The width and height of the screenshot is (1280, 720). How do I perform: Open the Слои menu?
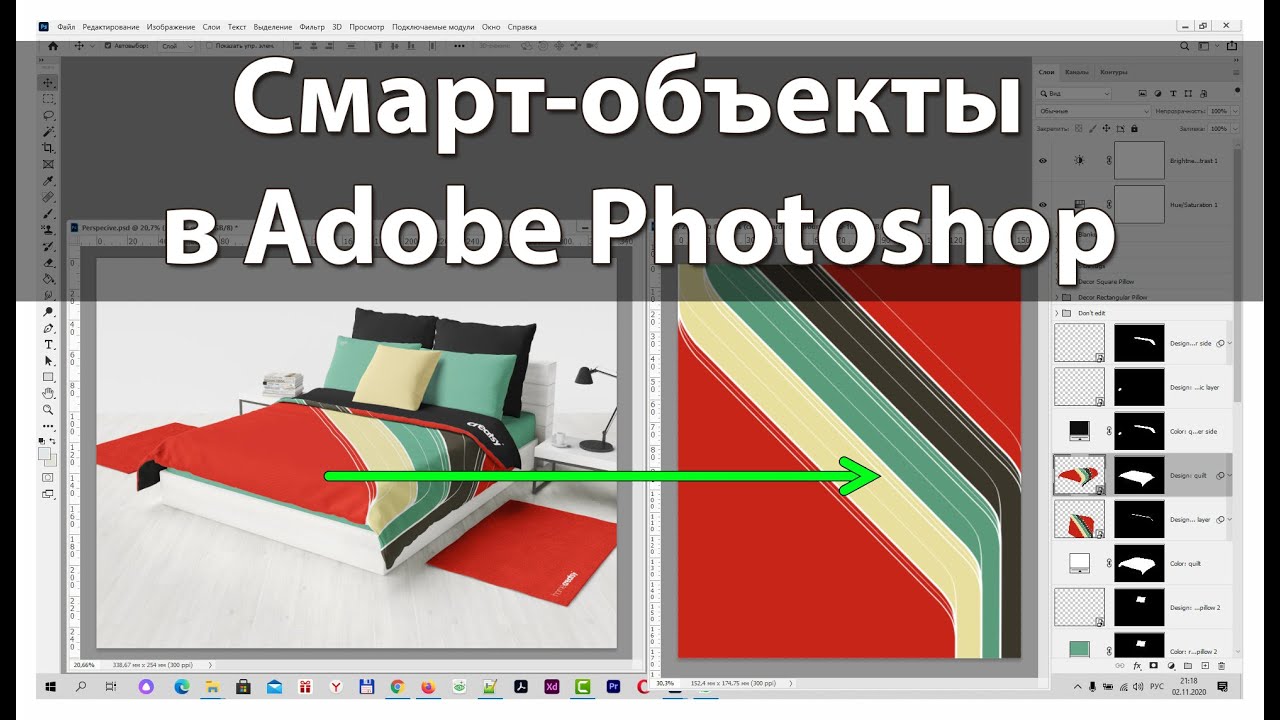(x=211, y=27)
